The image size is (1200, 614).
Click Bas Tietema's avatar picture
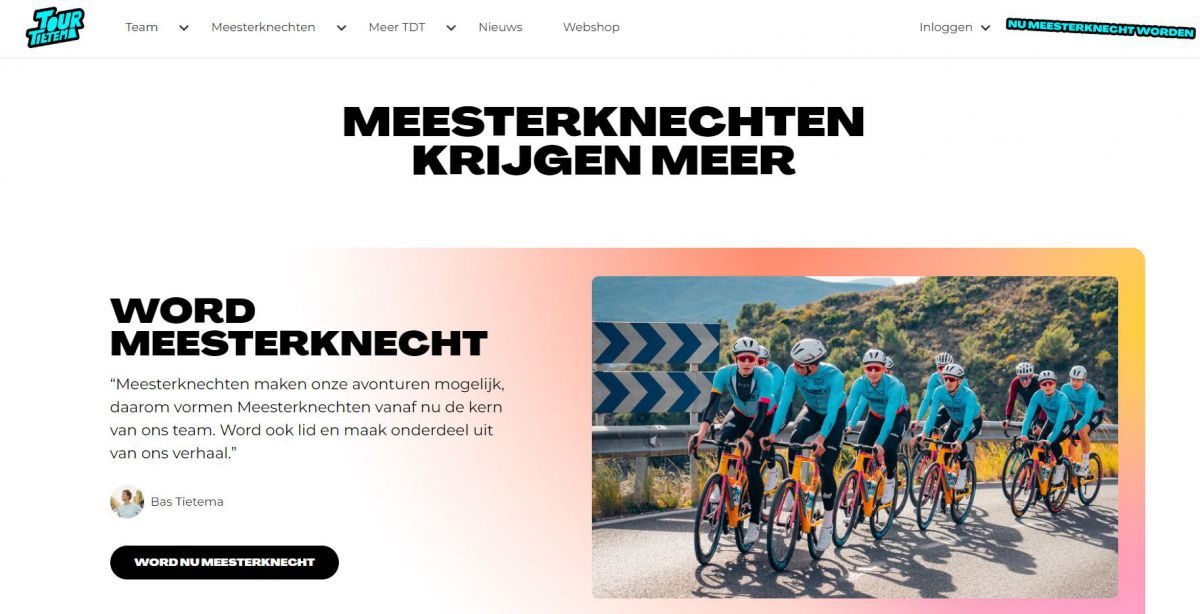127,501
